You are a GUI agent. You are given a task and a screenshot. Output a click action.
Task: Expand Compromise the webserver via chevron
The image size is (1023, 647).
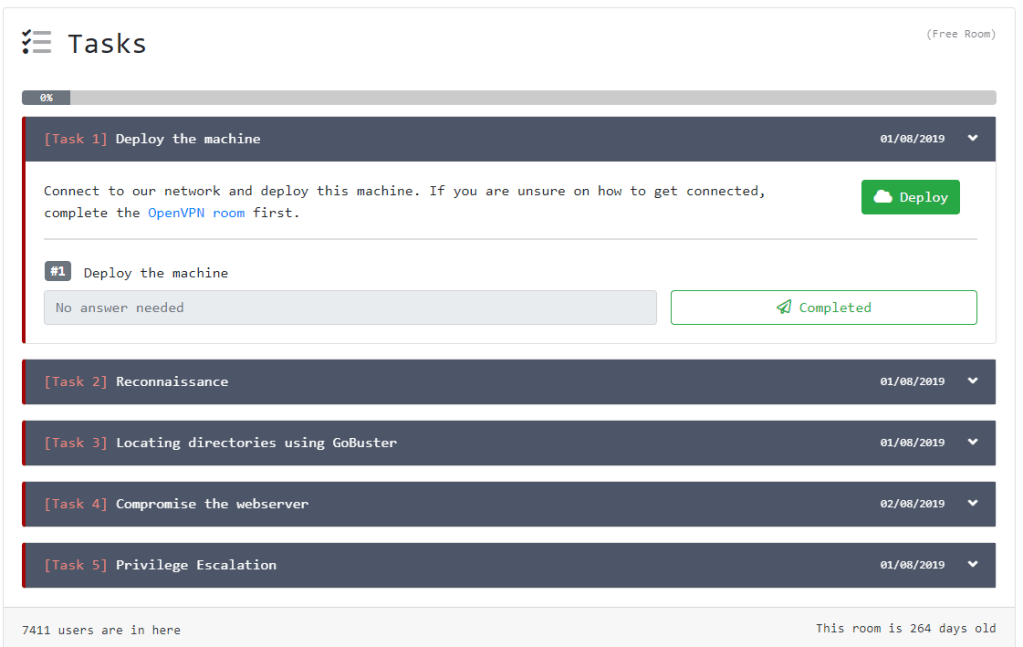(972, 504)
